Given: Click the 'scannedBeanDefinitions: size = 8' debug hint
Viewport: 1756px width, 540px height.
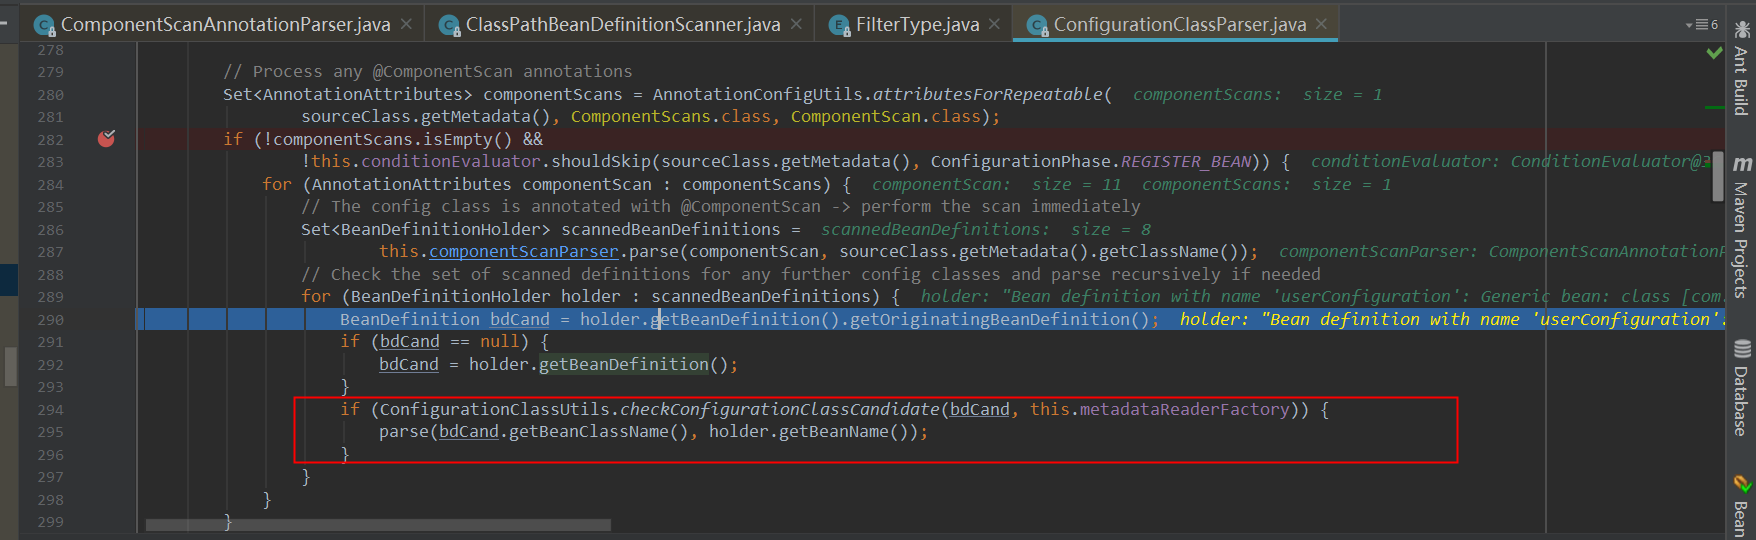Looking at the screenshot, I should pyautogui.click(x=985, y=229).
